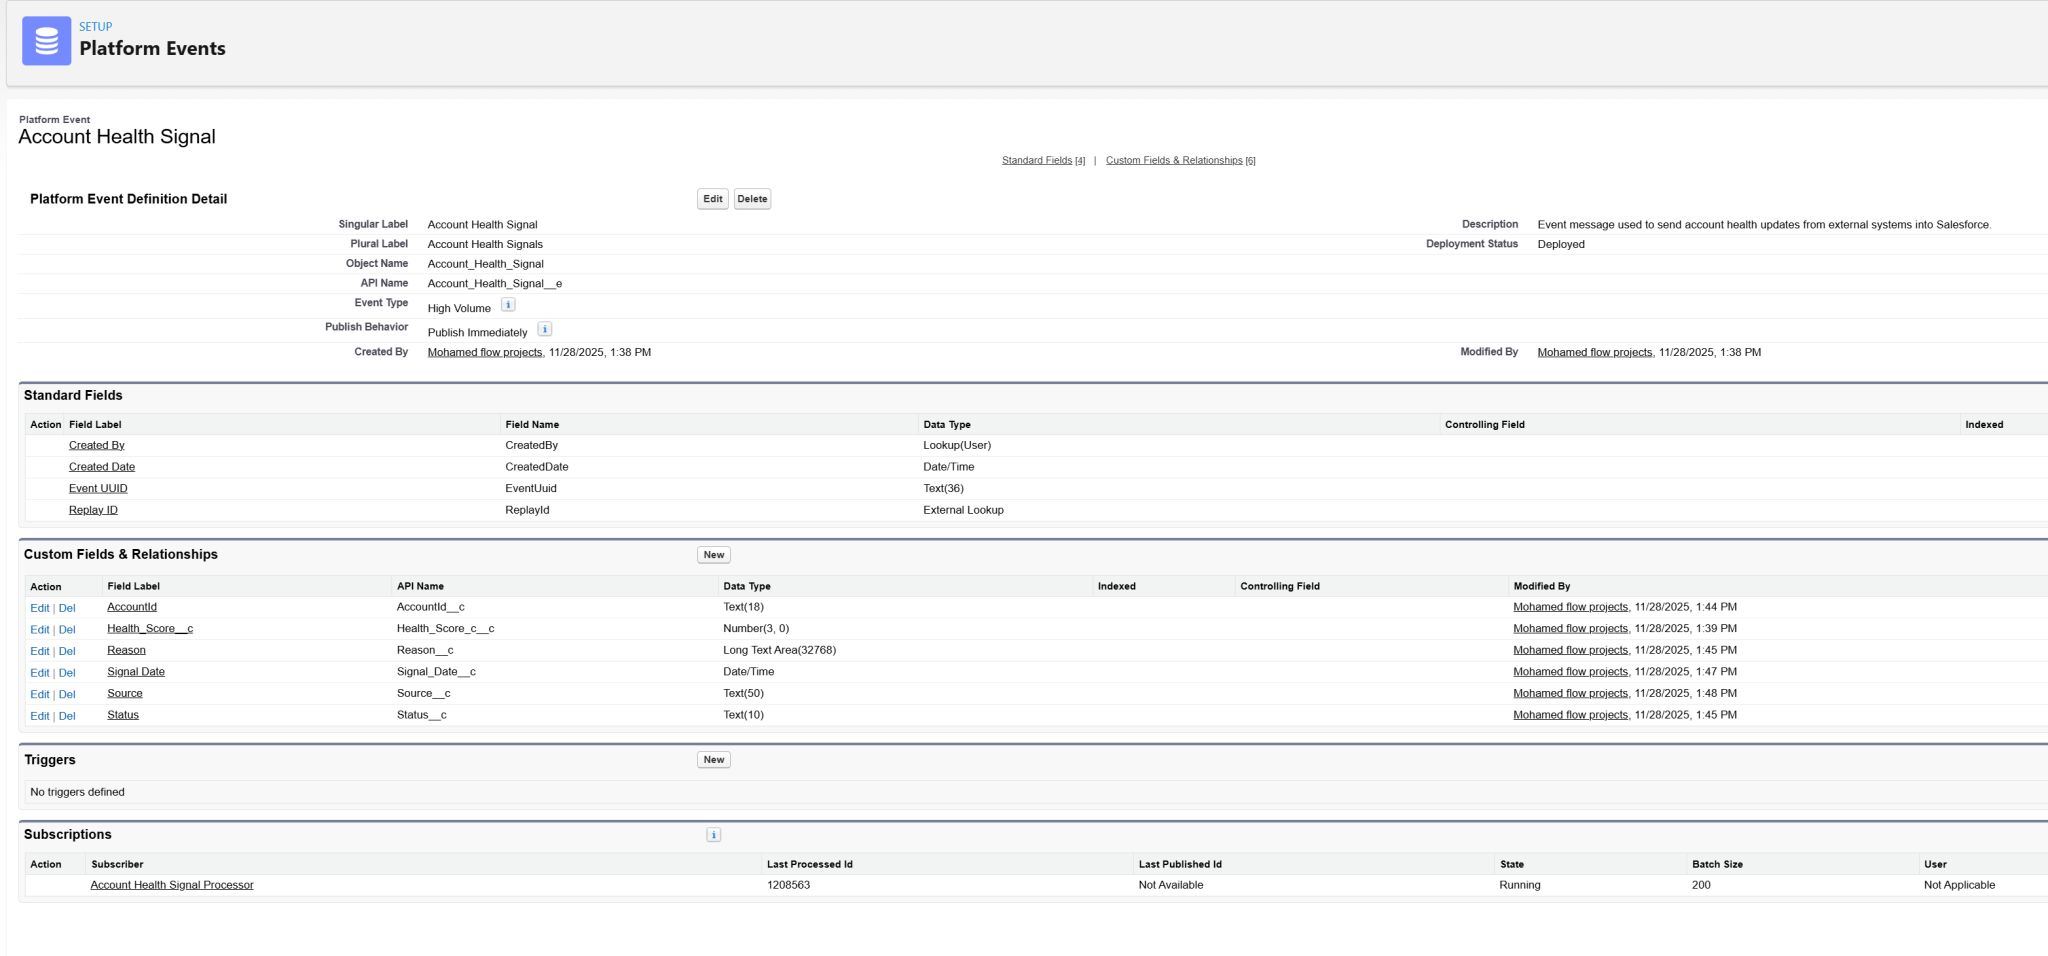Open the Created By standard field
Screen dimensions: 2048x956
coord(97,445)
